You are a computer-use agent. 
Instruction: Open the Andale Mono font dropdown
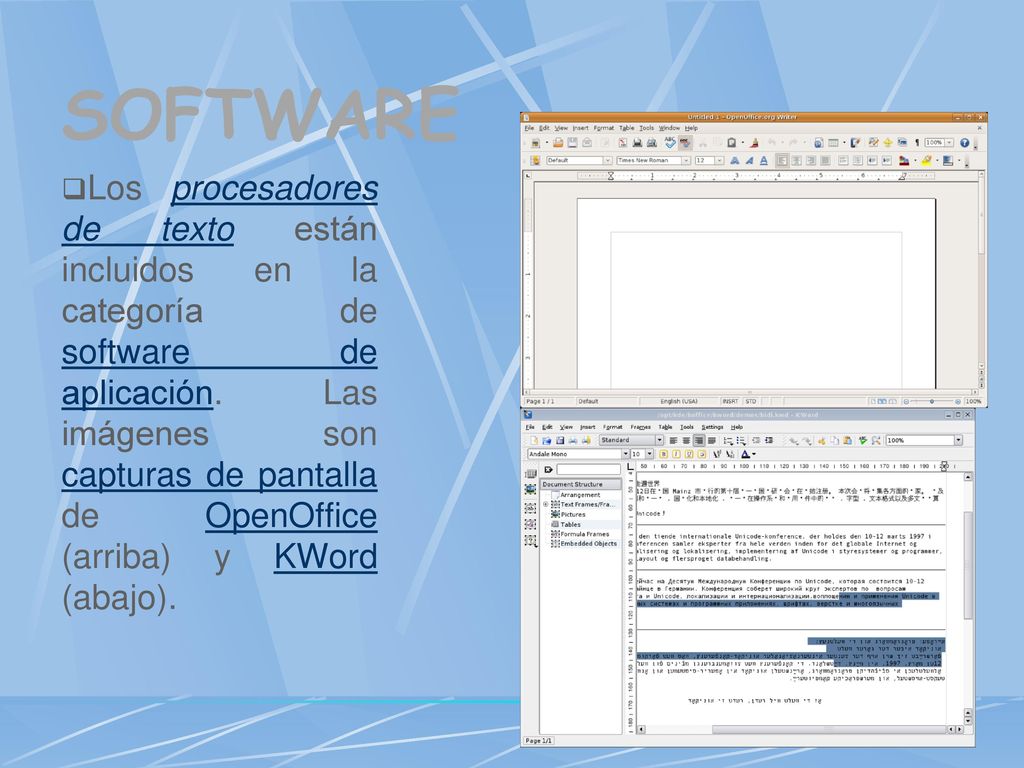pos(626,454)
